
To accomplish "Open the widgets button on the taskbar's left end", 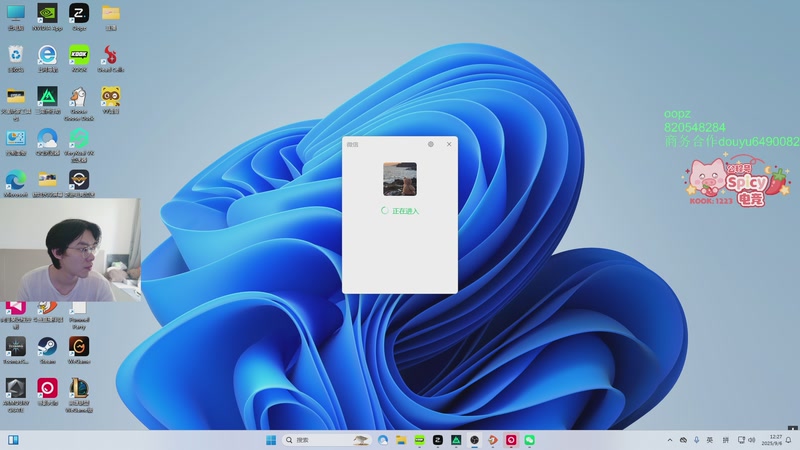I will [x=13, y=440].
